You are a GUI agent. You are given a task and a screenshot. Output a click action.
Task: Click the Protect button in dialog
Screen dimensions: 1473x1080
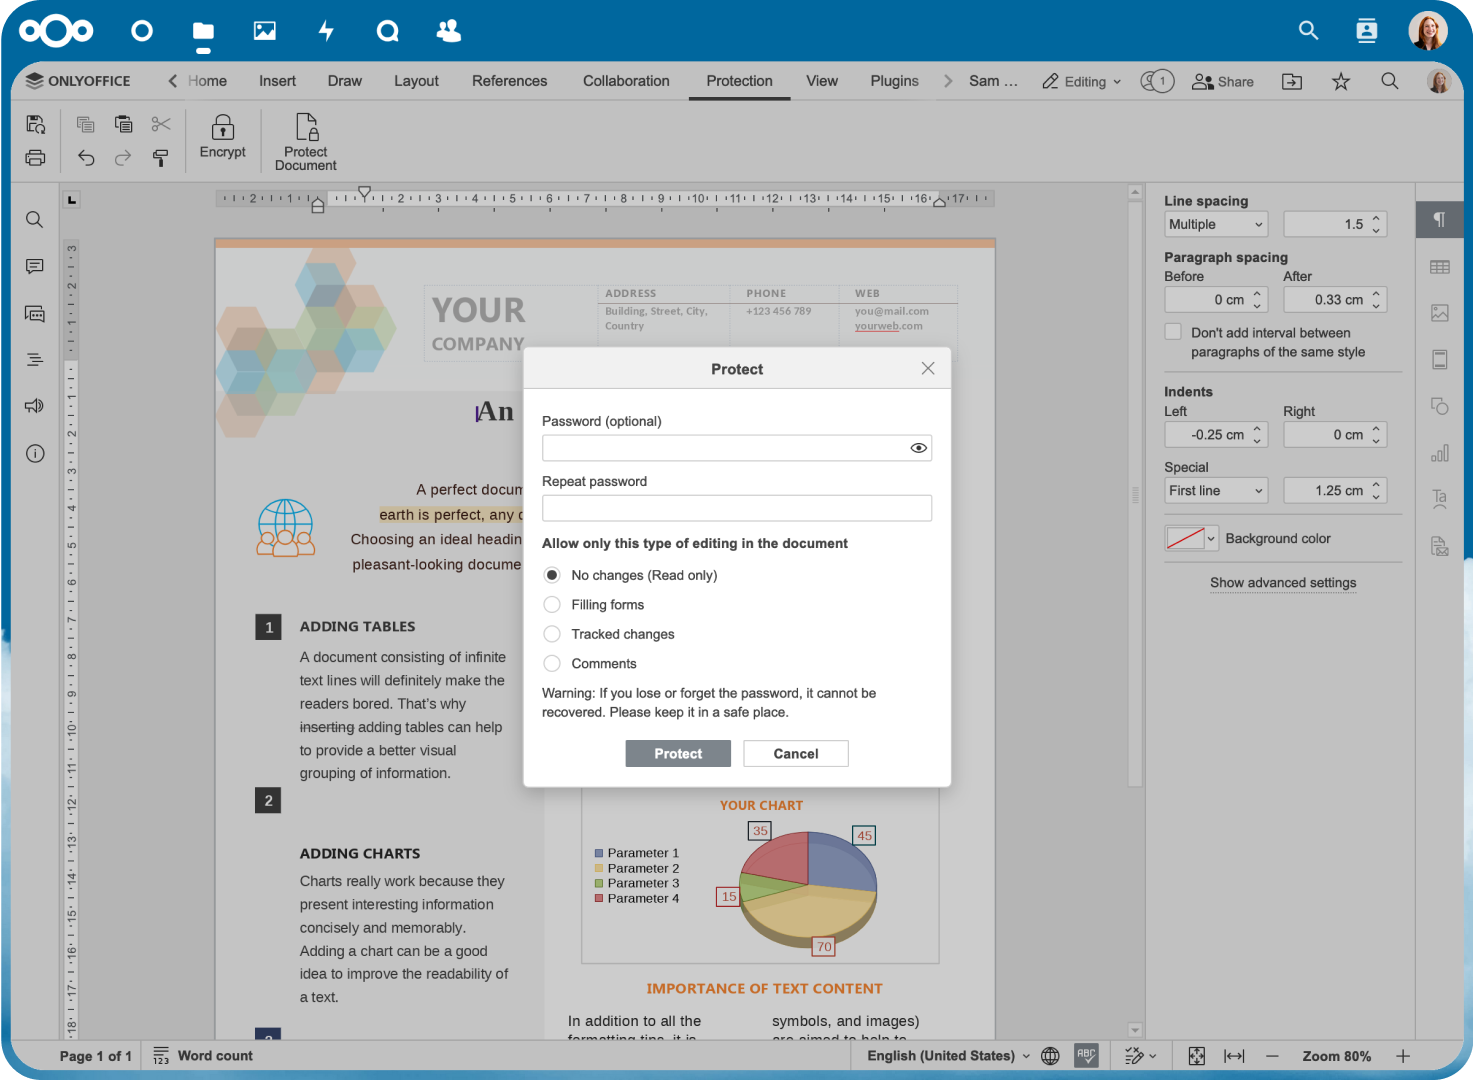[678, 754]
